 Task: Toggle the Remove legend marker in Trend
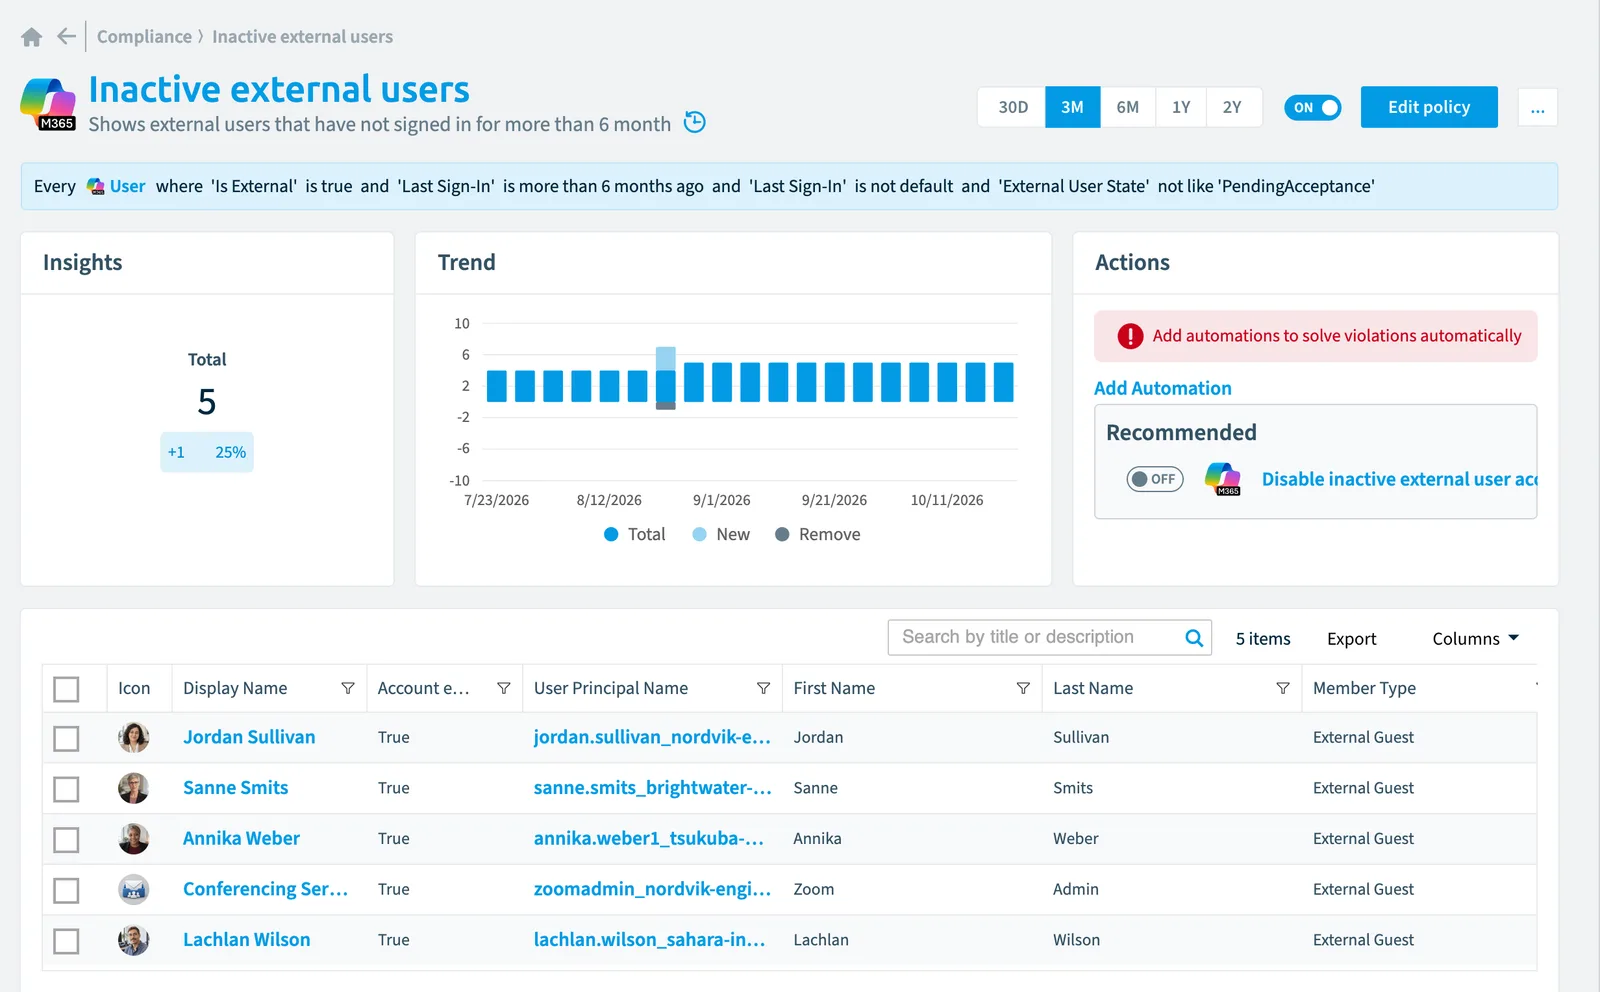tap(782, 534)
